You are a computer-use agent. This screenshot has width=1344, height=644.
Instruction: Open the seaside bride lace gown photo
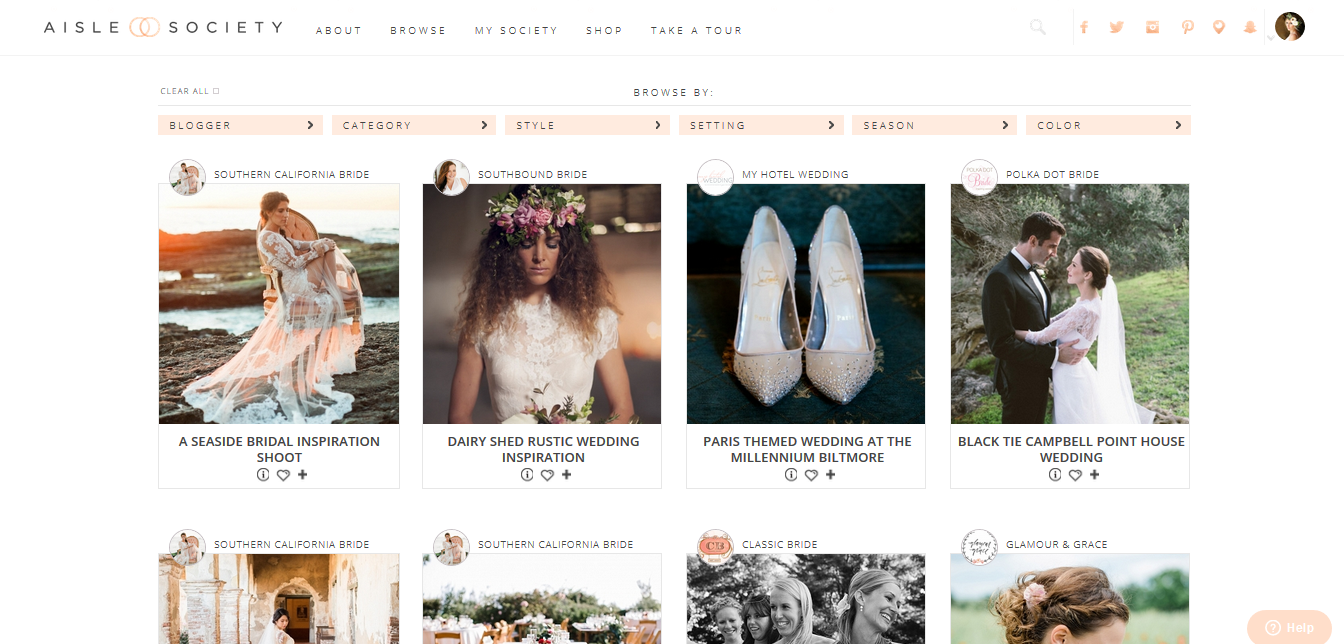(279, 304)
